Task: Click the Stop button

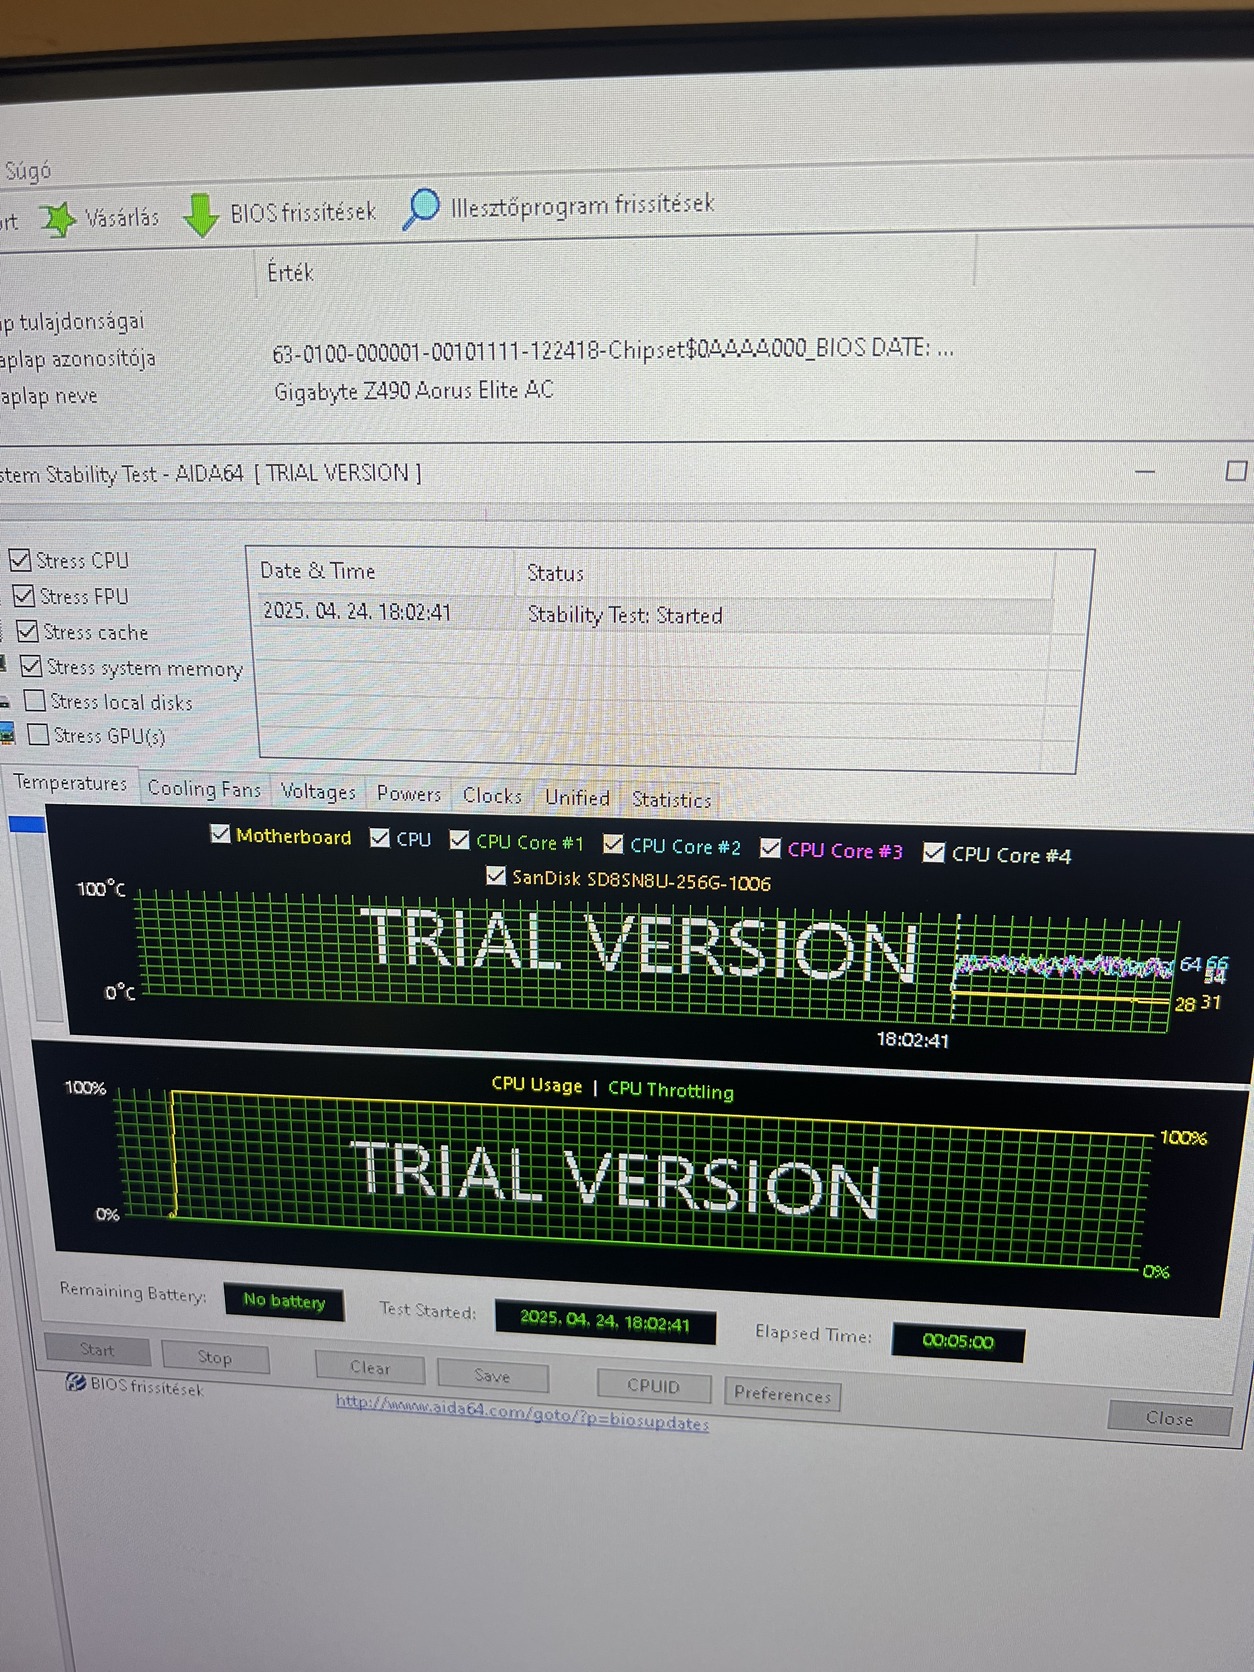Action: (214, 1357)
